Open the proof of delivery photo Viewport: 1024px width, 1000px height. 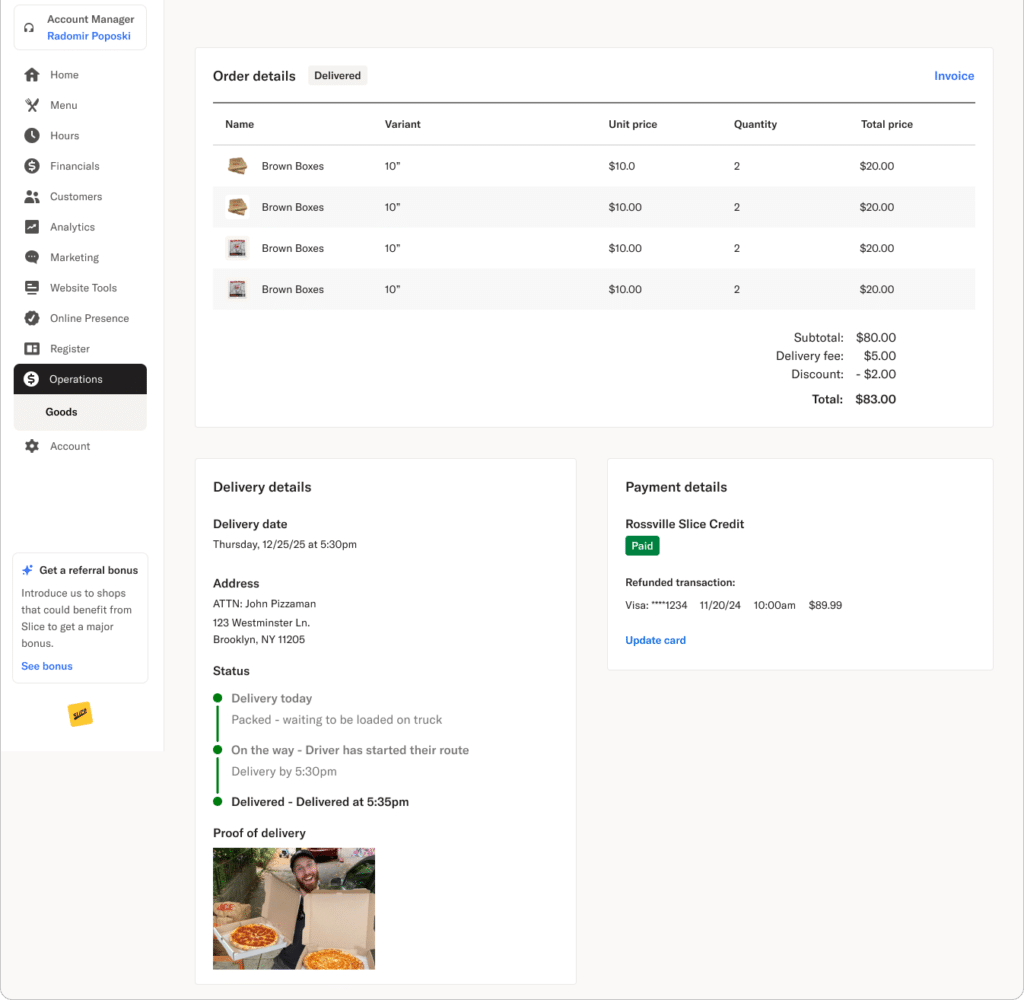(x=294, y=909)
